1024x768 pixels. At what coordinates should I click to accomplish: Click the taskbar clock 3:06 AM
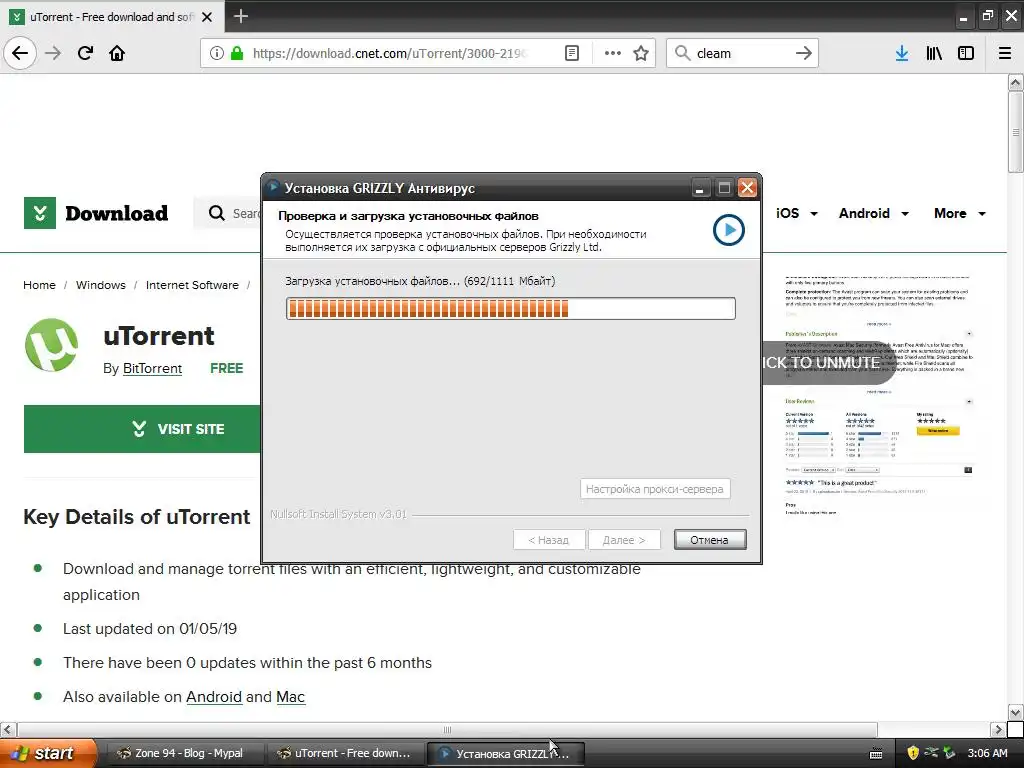pos(987,753)
